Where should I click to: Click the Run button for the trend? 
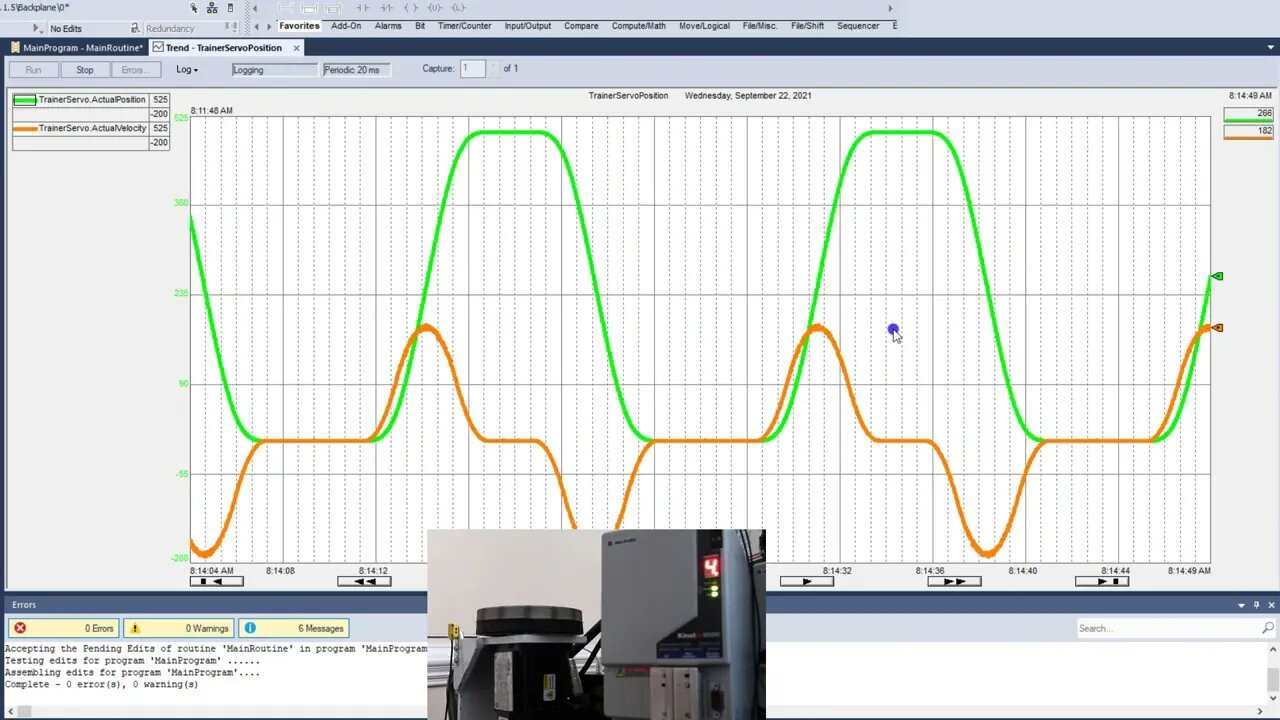click(x=32, y=69)
